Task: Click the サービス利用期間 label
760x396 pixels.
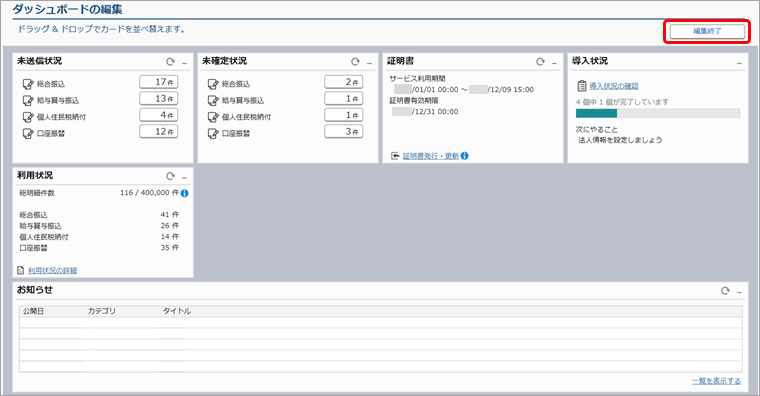Action: pos(417,79)
